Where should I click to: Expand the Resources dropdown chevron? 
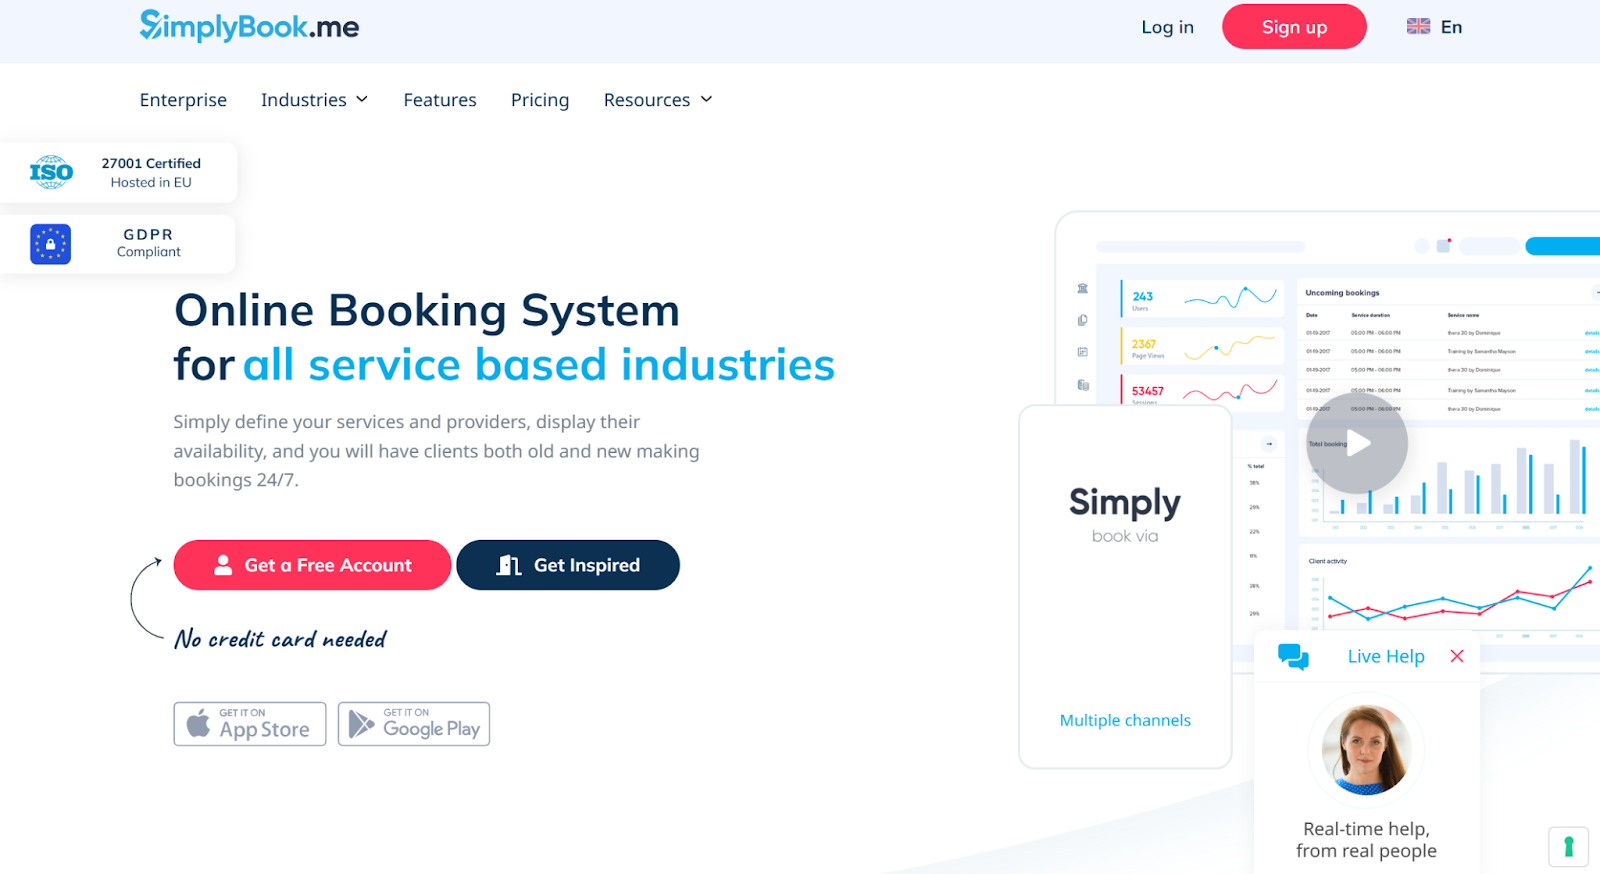click(x=706, y=99)
